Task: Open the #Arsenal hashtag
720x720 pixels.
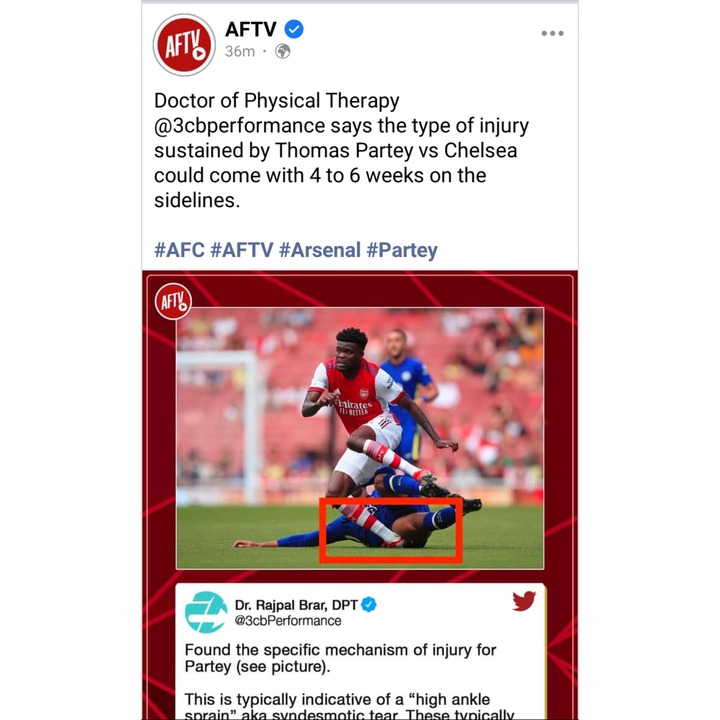Action: (320, 250)
